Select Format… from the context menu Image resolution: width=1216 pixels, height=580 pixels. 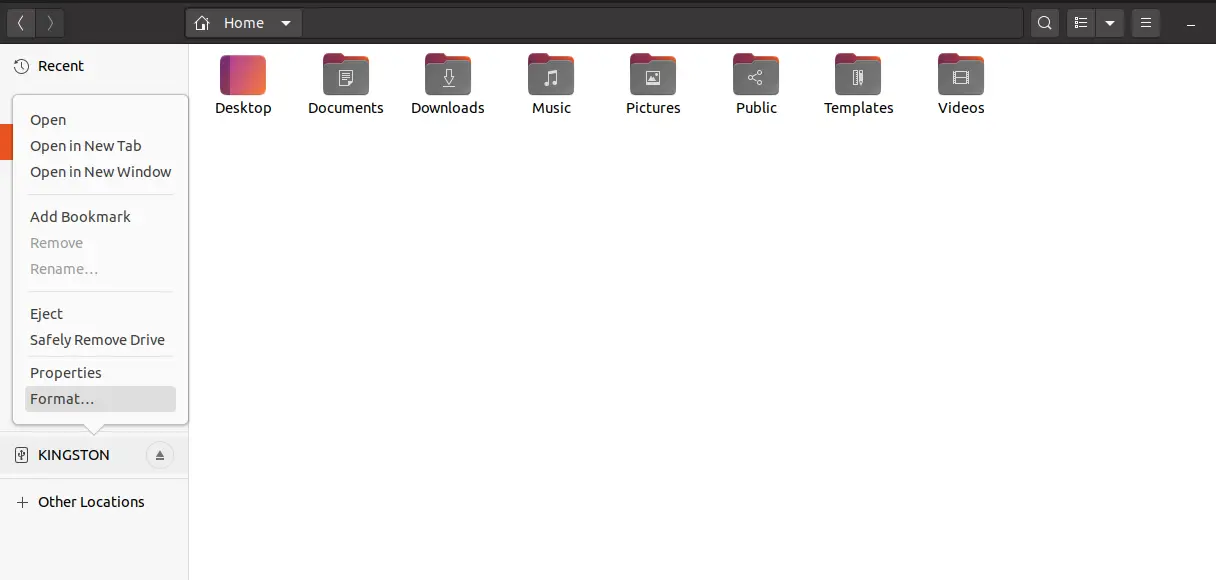click(61, 398)
